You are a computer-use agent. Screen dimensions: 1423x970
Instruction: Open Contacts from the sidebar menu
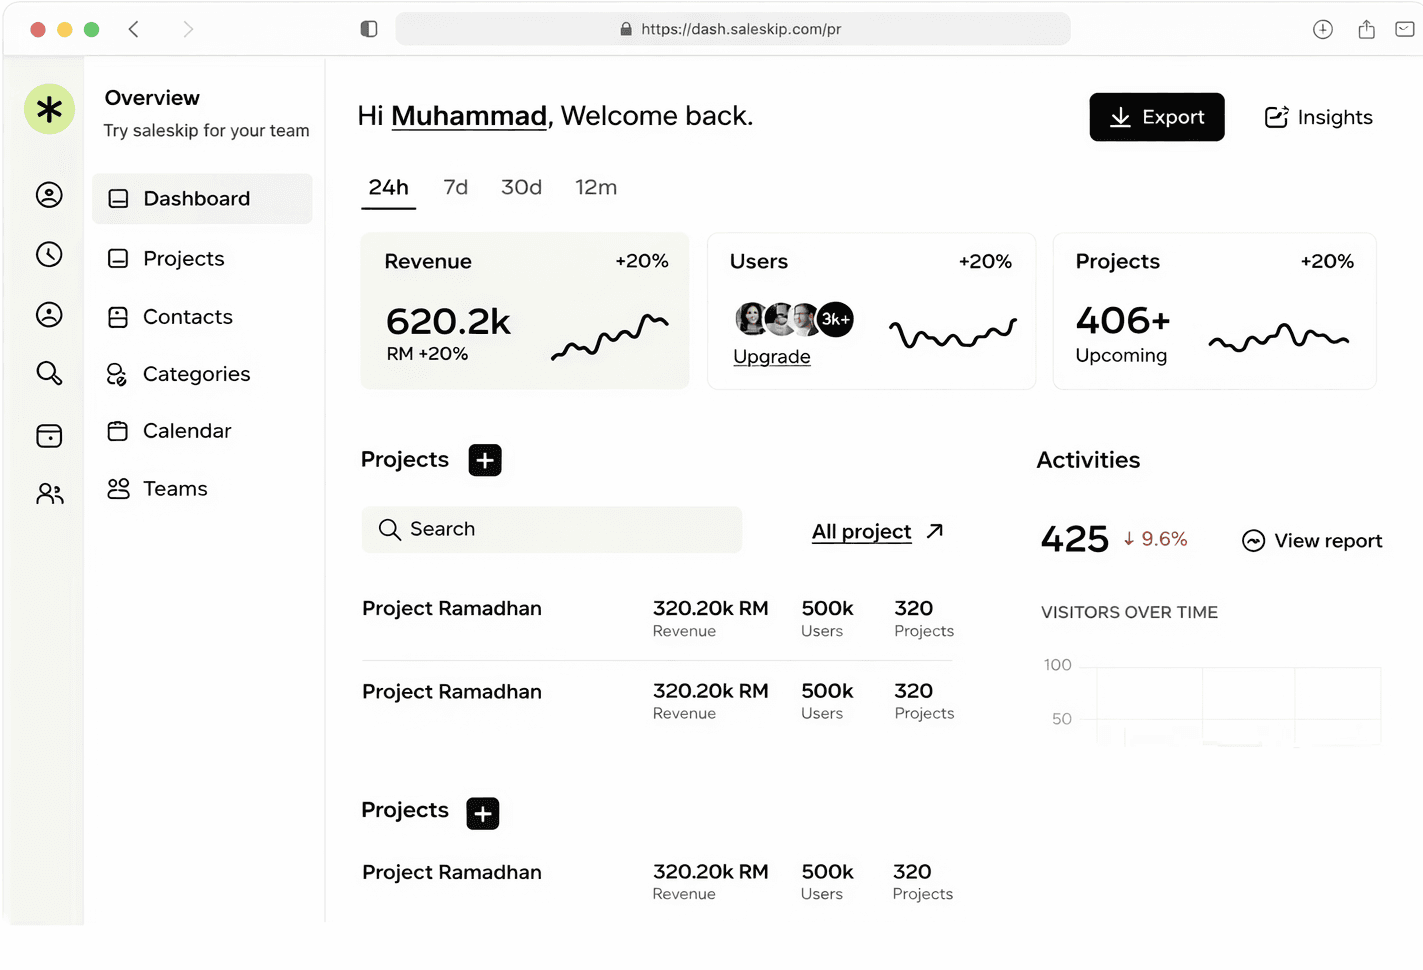click(187, 316)
